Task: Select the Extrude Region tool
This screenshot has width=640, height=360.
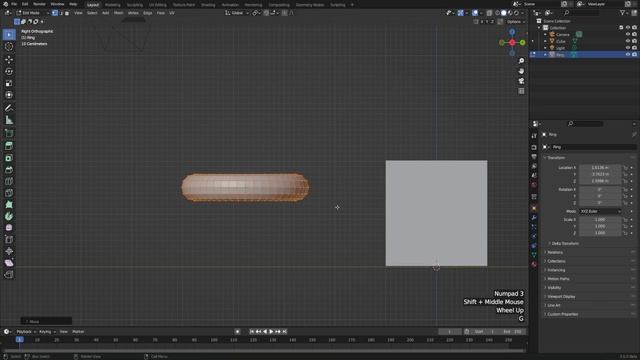Action: coord(9,146)
